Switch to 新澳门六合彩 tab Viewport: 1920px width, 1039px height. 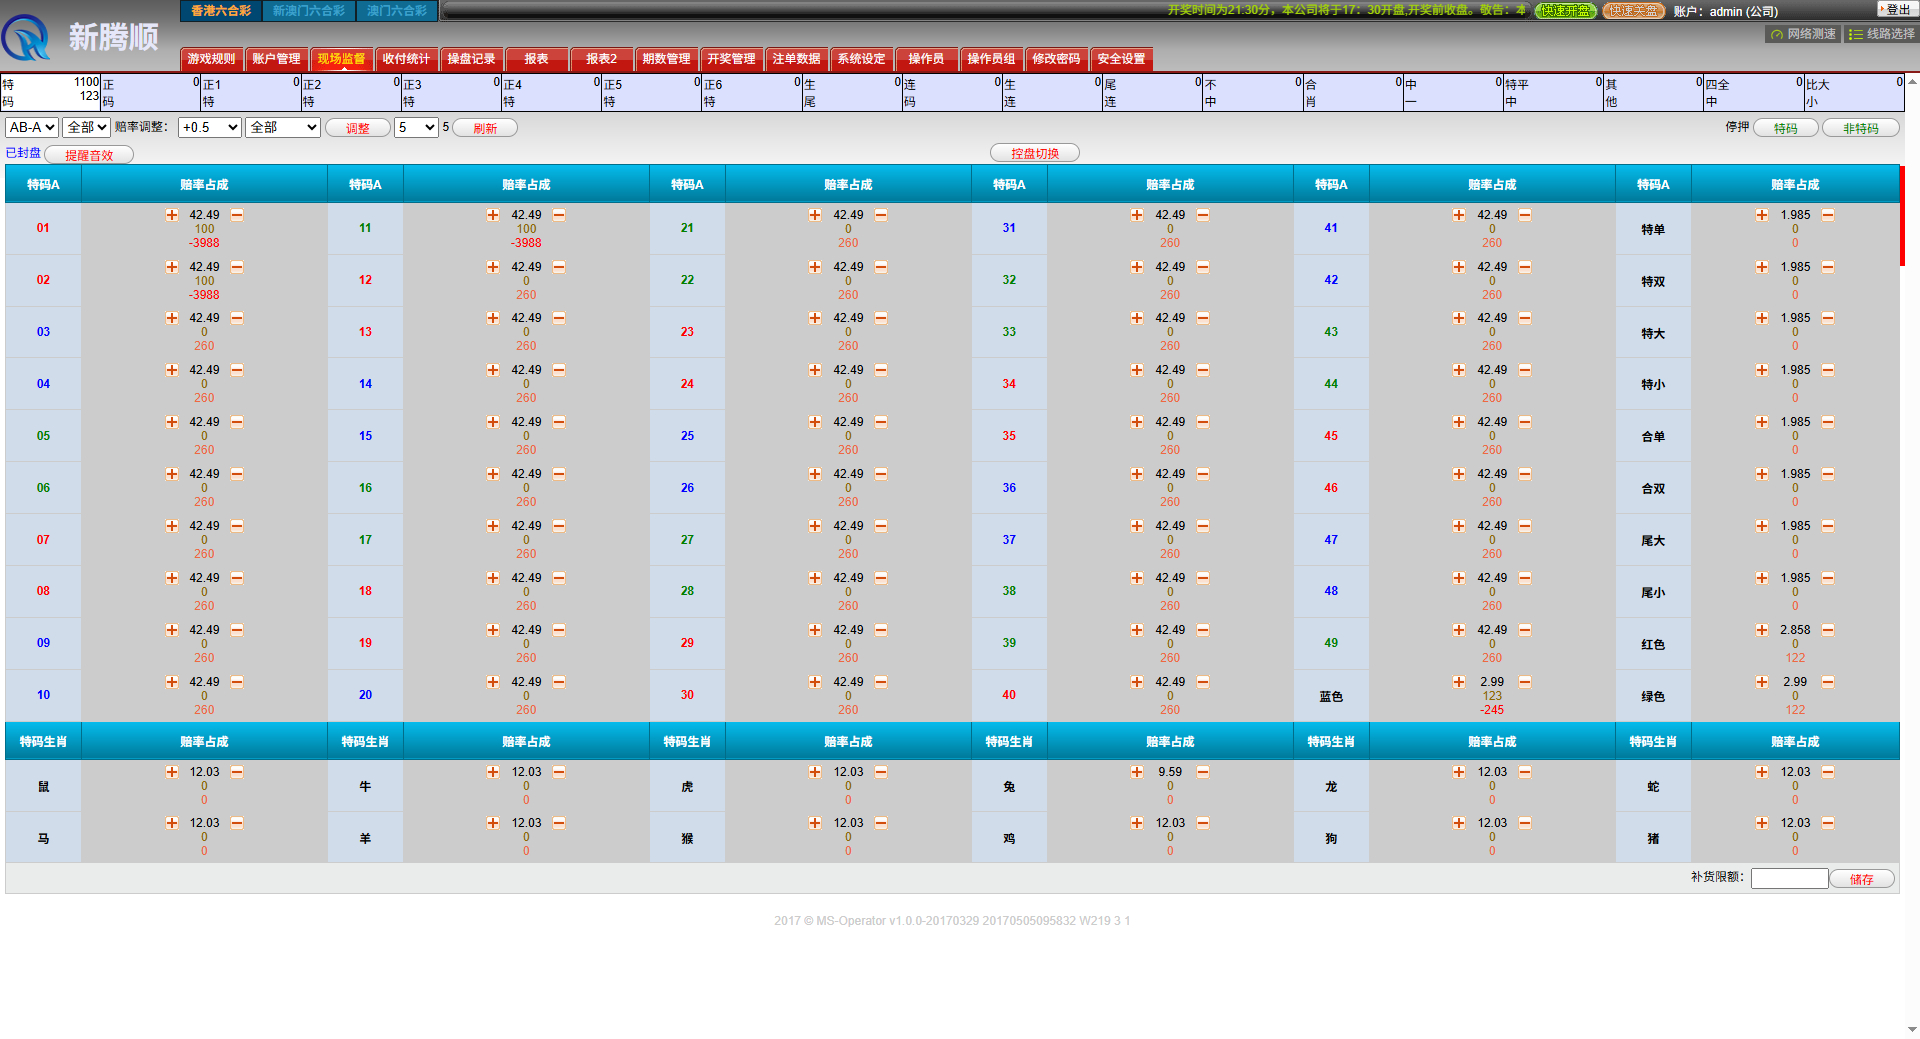pyautogui.click(x=308, y=11)
